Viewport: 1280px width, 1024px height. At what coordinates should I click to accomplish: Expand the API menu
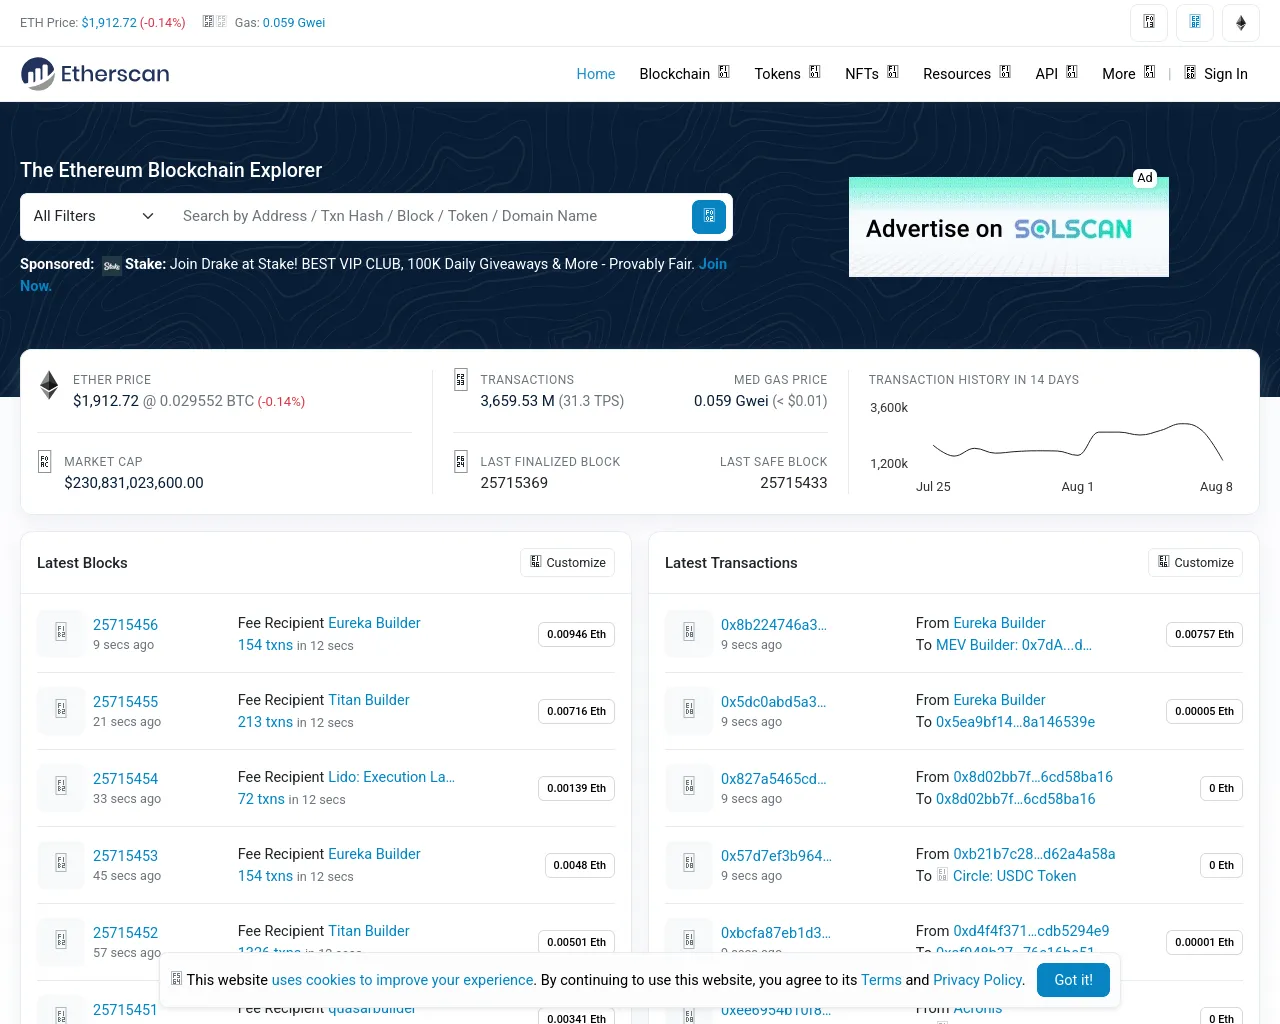(x=1057, y=74)
